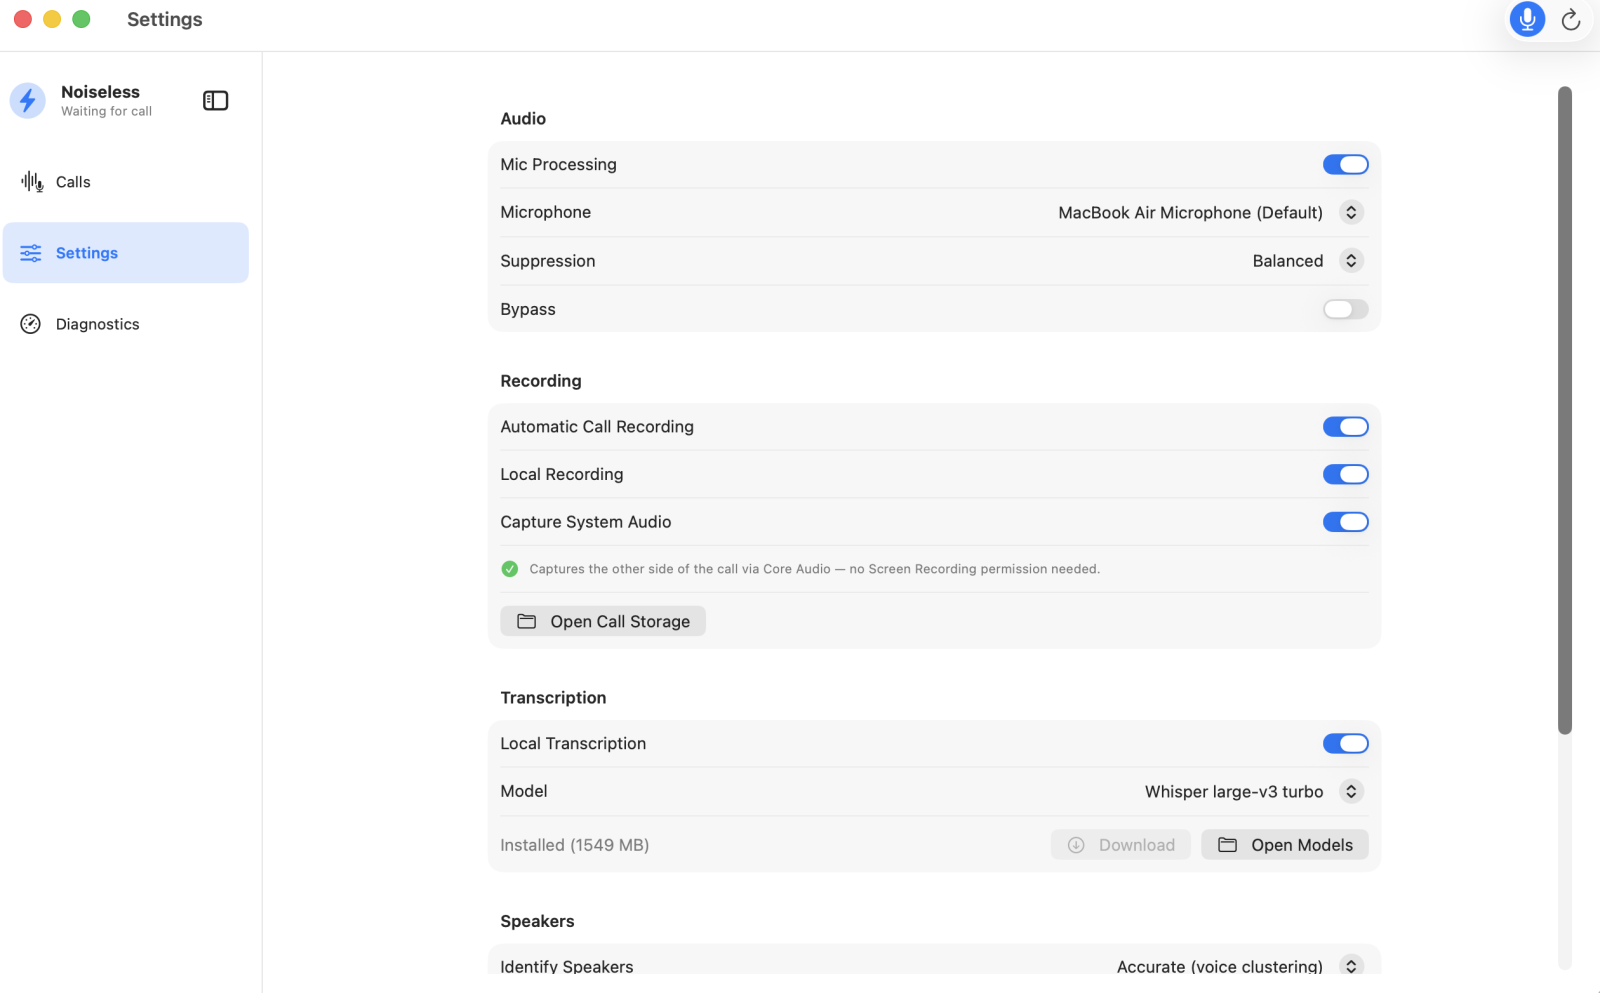Click the Transcription section heading
Screen dimensions: 1600x993
tap(553, 698)
